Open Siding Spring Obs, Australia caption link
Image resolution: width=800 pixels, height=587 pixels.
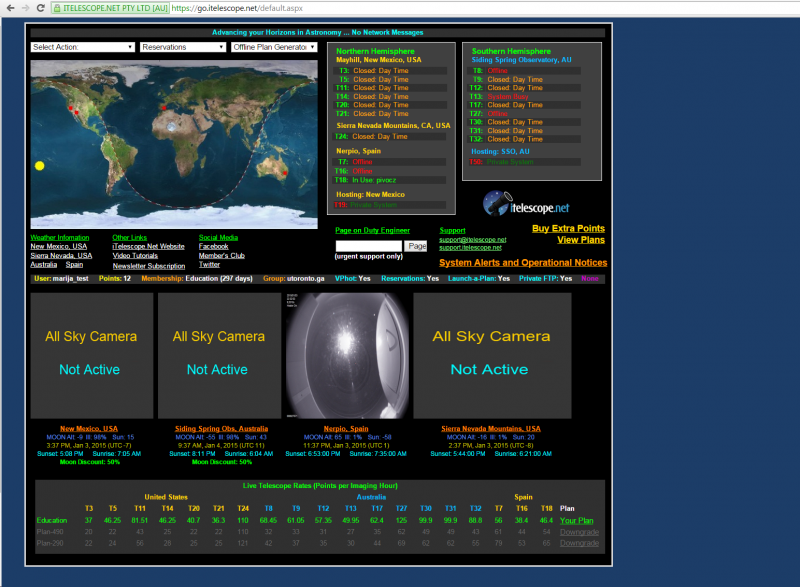(221, 429)
